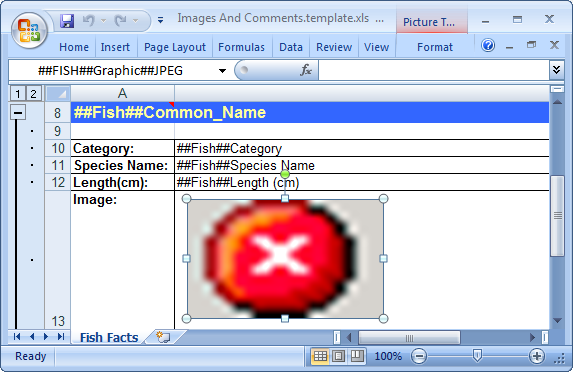Click the insert function fx icon
The image size is (573, 372).
click(x=306, y=70)
